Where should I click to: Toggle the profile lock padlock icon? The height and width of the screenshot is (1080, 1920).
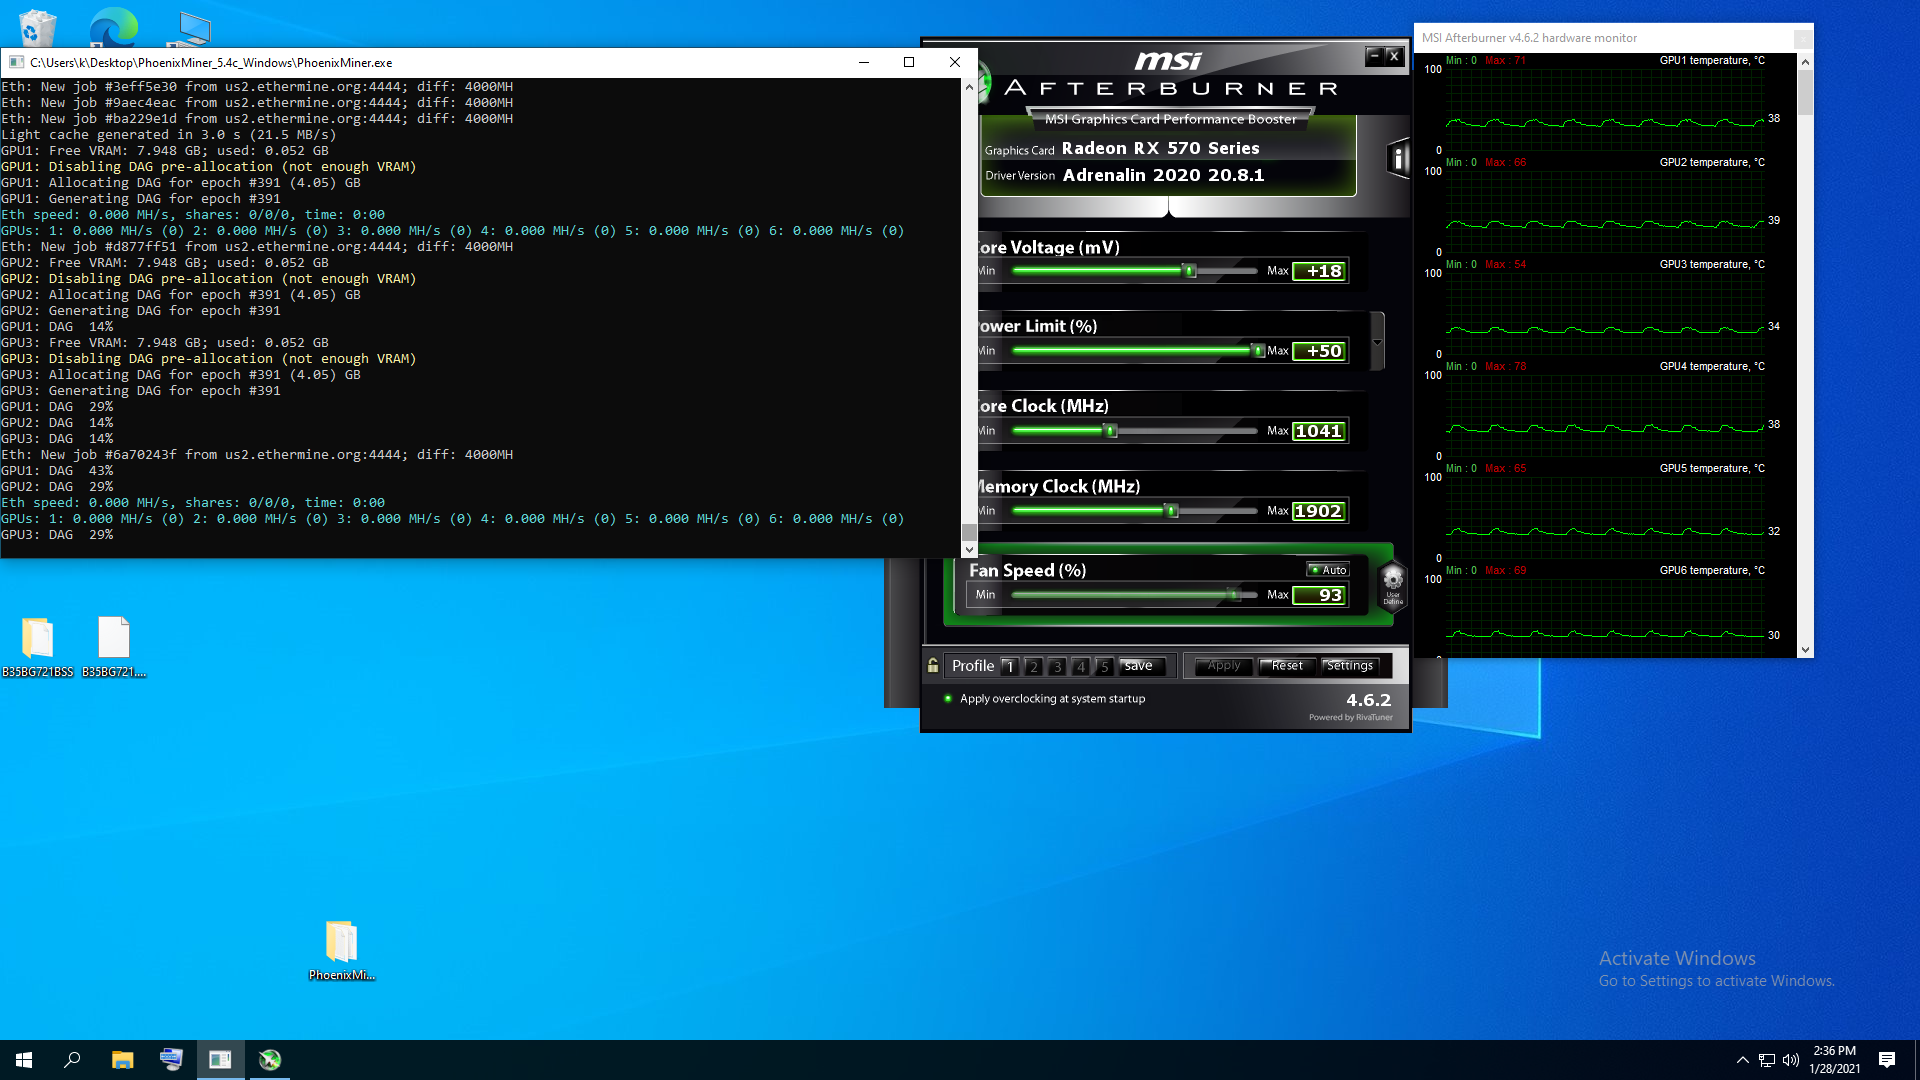click(933, 665)
